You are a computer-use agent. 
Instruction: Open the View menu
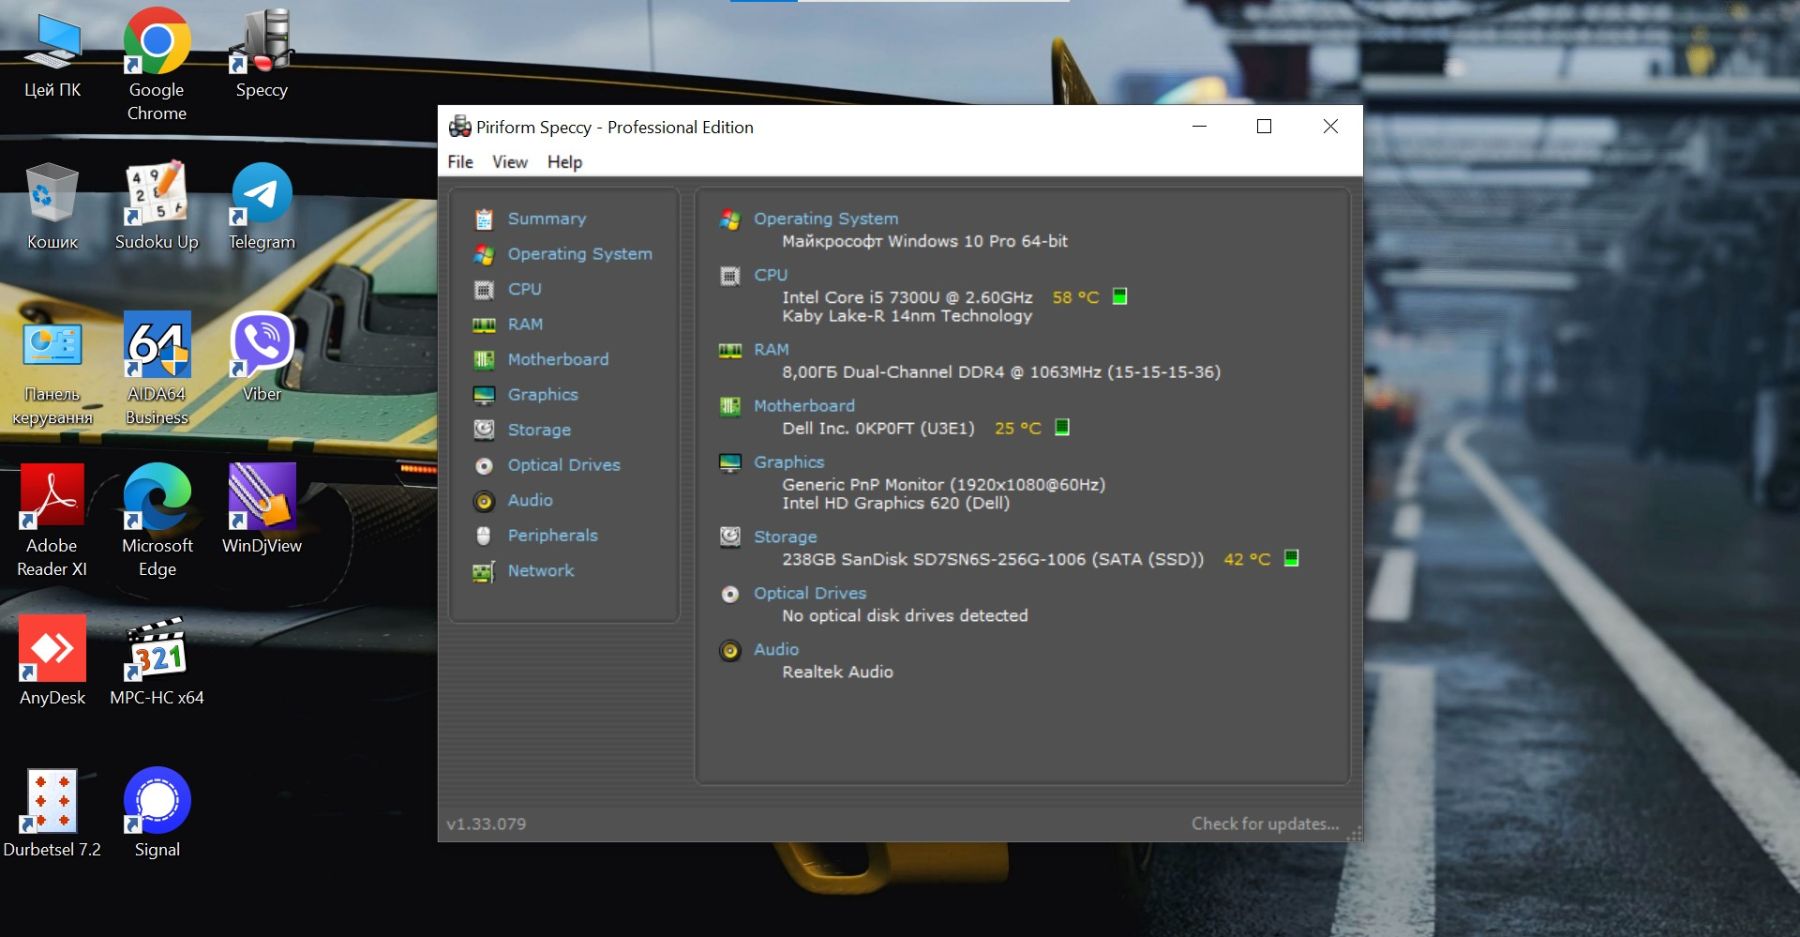click(x=510, y=162)
